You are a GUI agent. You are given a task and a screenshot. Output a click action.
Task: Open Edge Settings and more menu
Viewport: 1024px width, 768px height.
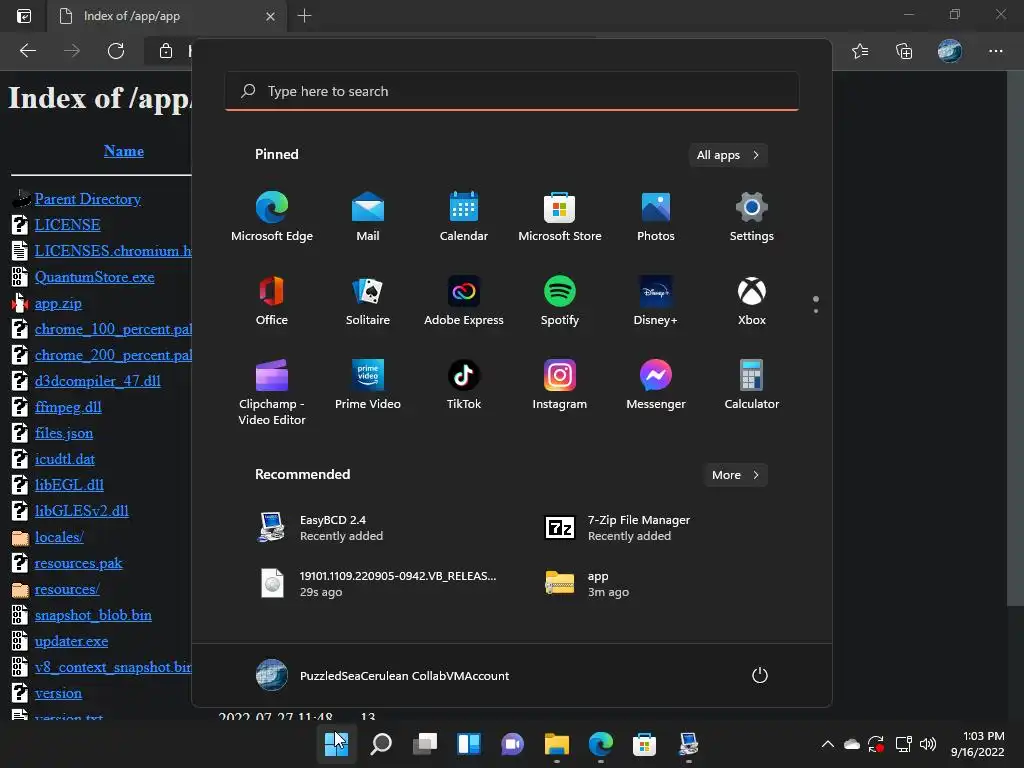coord(995,51)
